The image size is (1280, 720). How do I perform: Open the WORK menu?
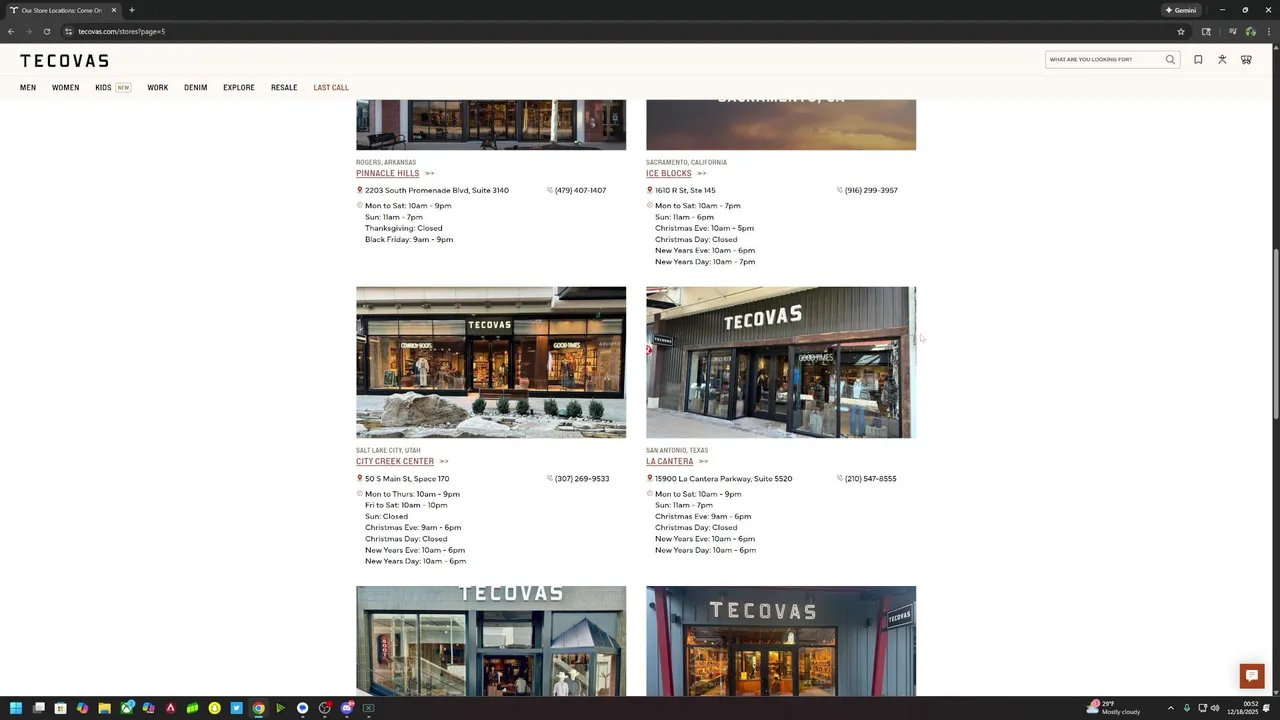[158, 88]
